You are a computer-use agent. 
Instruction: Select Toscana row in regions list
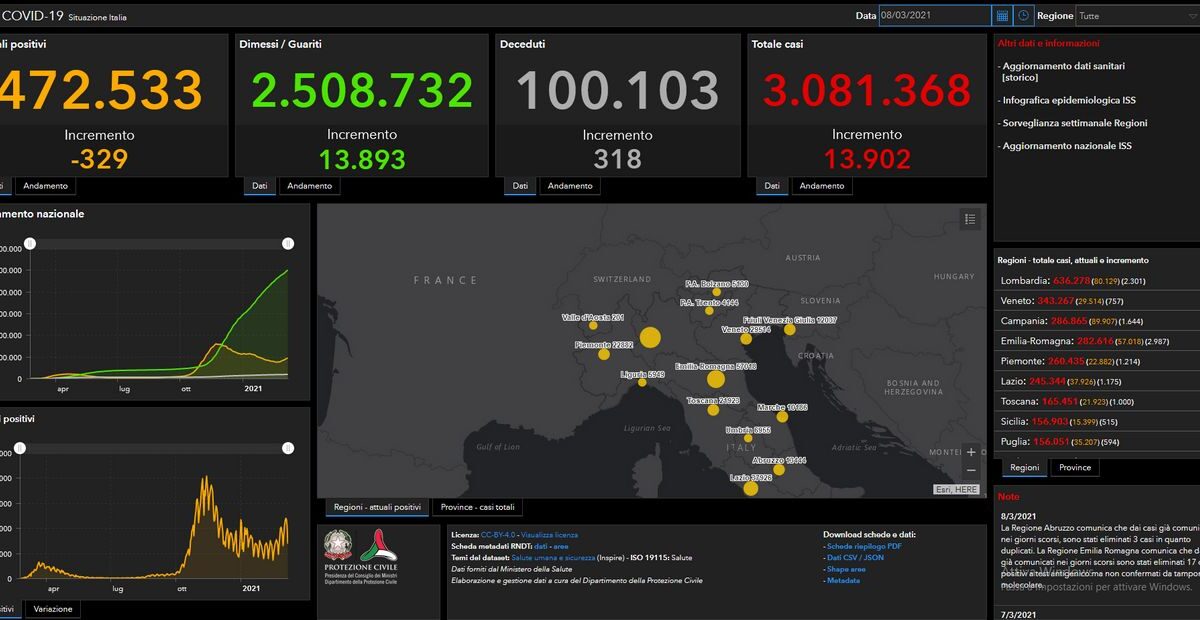click(1098, 401)
